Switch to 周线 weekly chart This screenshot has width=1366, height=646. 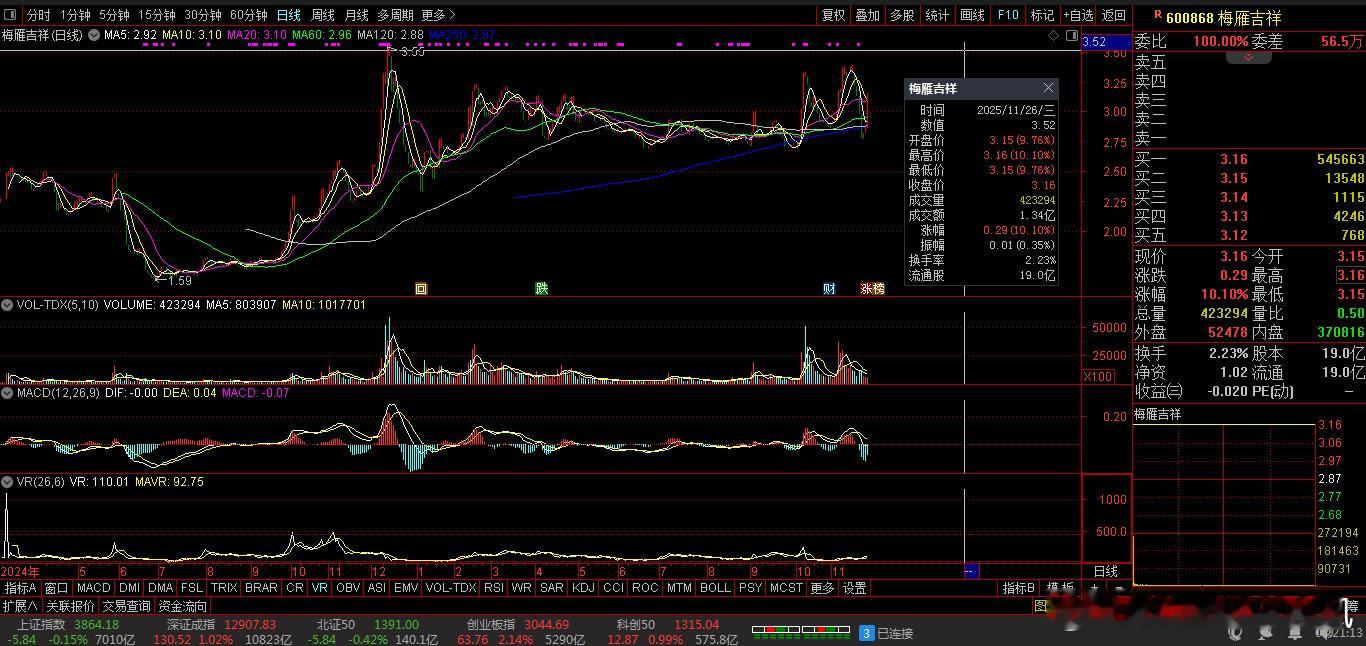tap(322, 15)
